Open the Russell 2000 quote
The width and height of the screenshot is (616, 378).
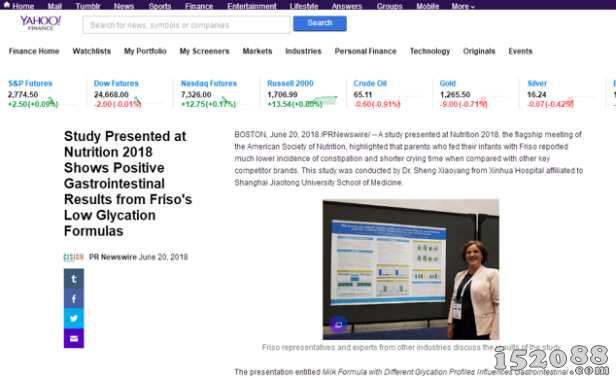tap(290, 83)
